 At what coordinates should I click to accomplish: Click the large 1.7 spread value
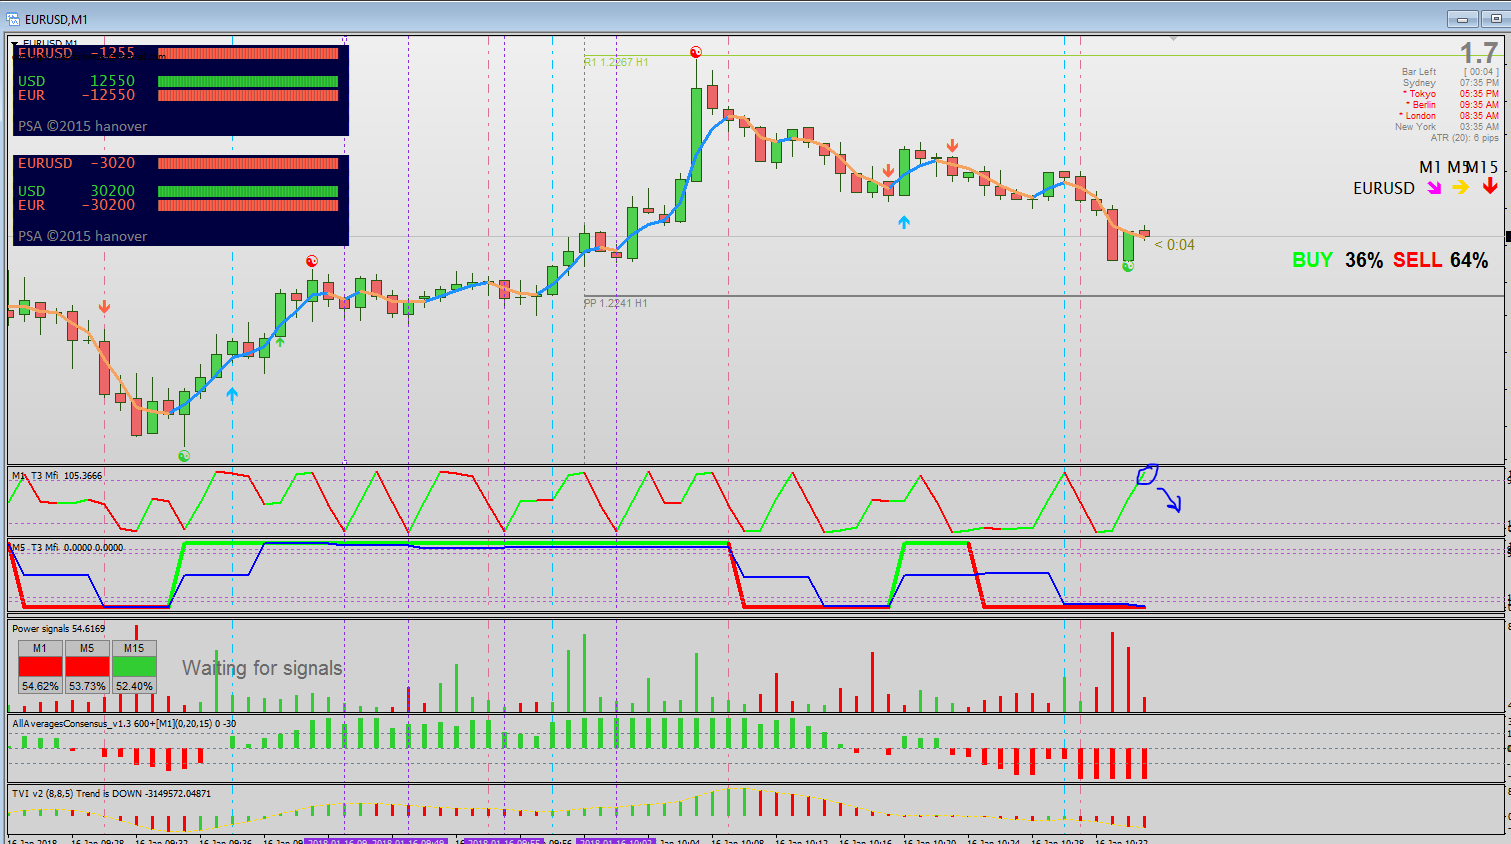1479,53
